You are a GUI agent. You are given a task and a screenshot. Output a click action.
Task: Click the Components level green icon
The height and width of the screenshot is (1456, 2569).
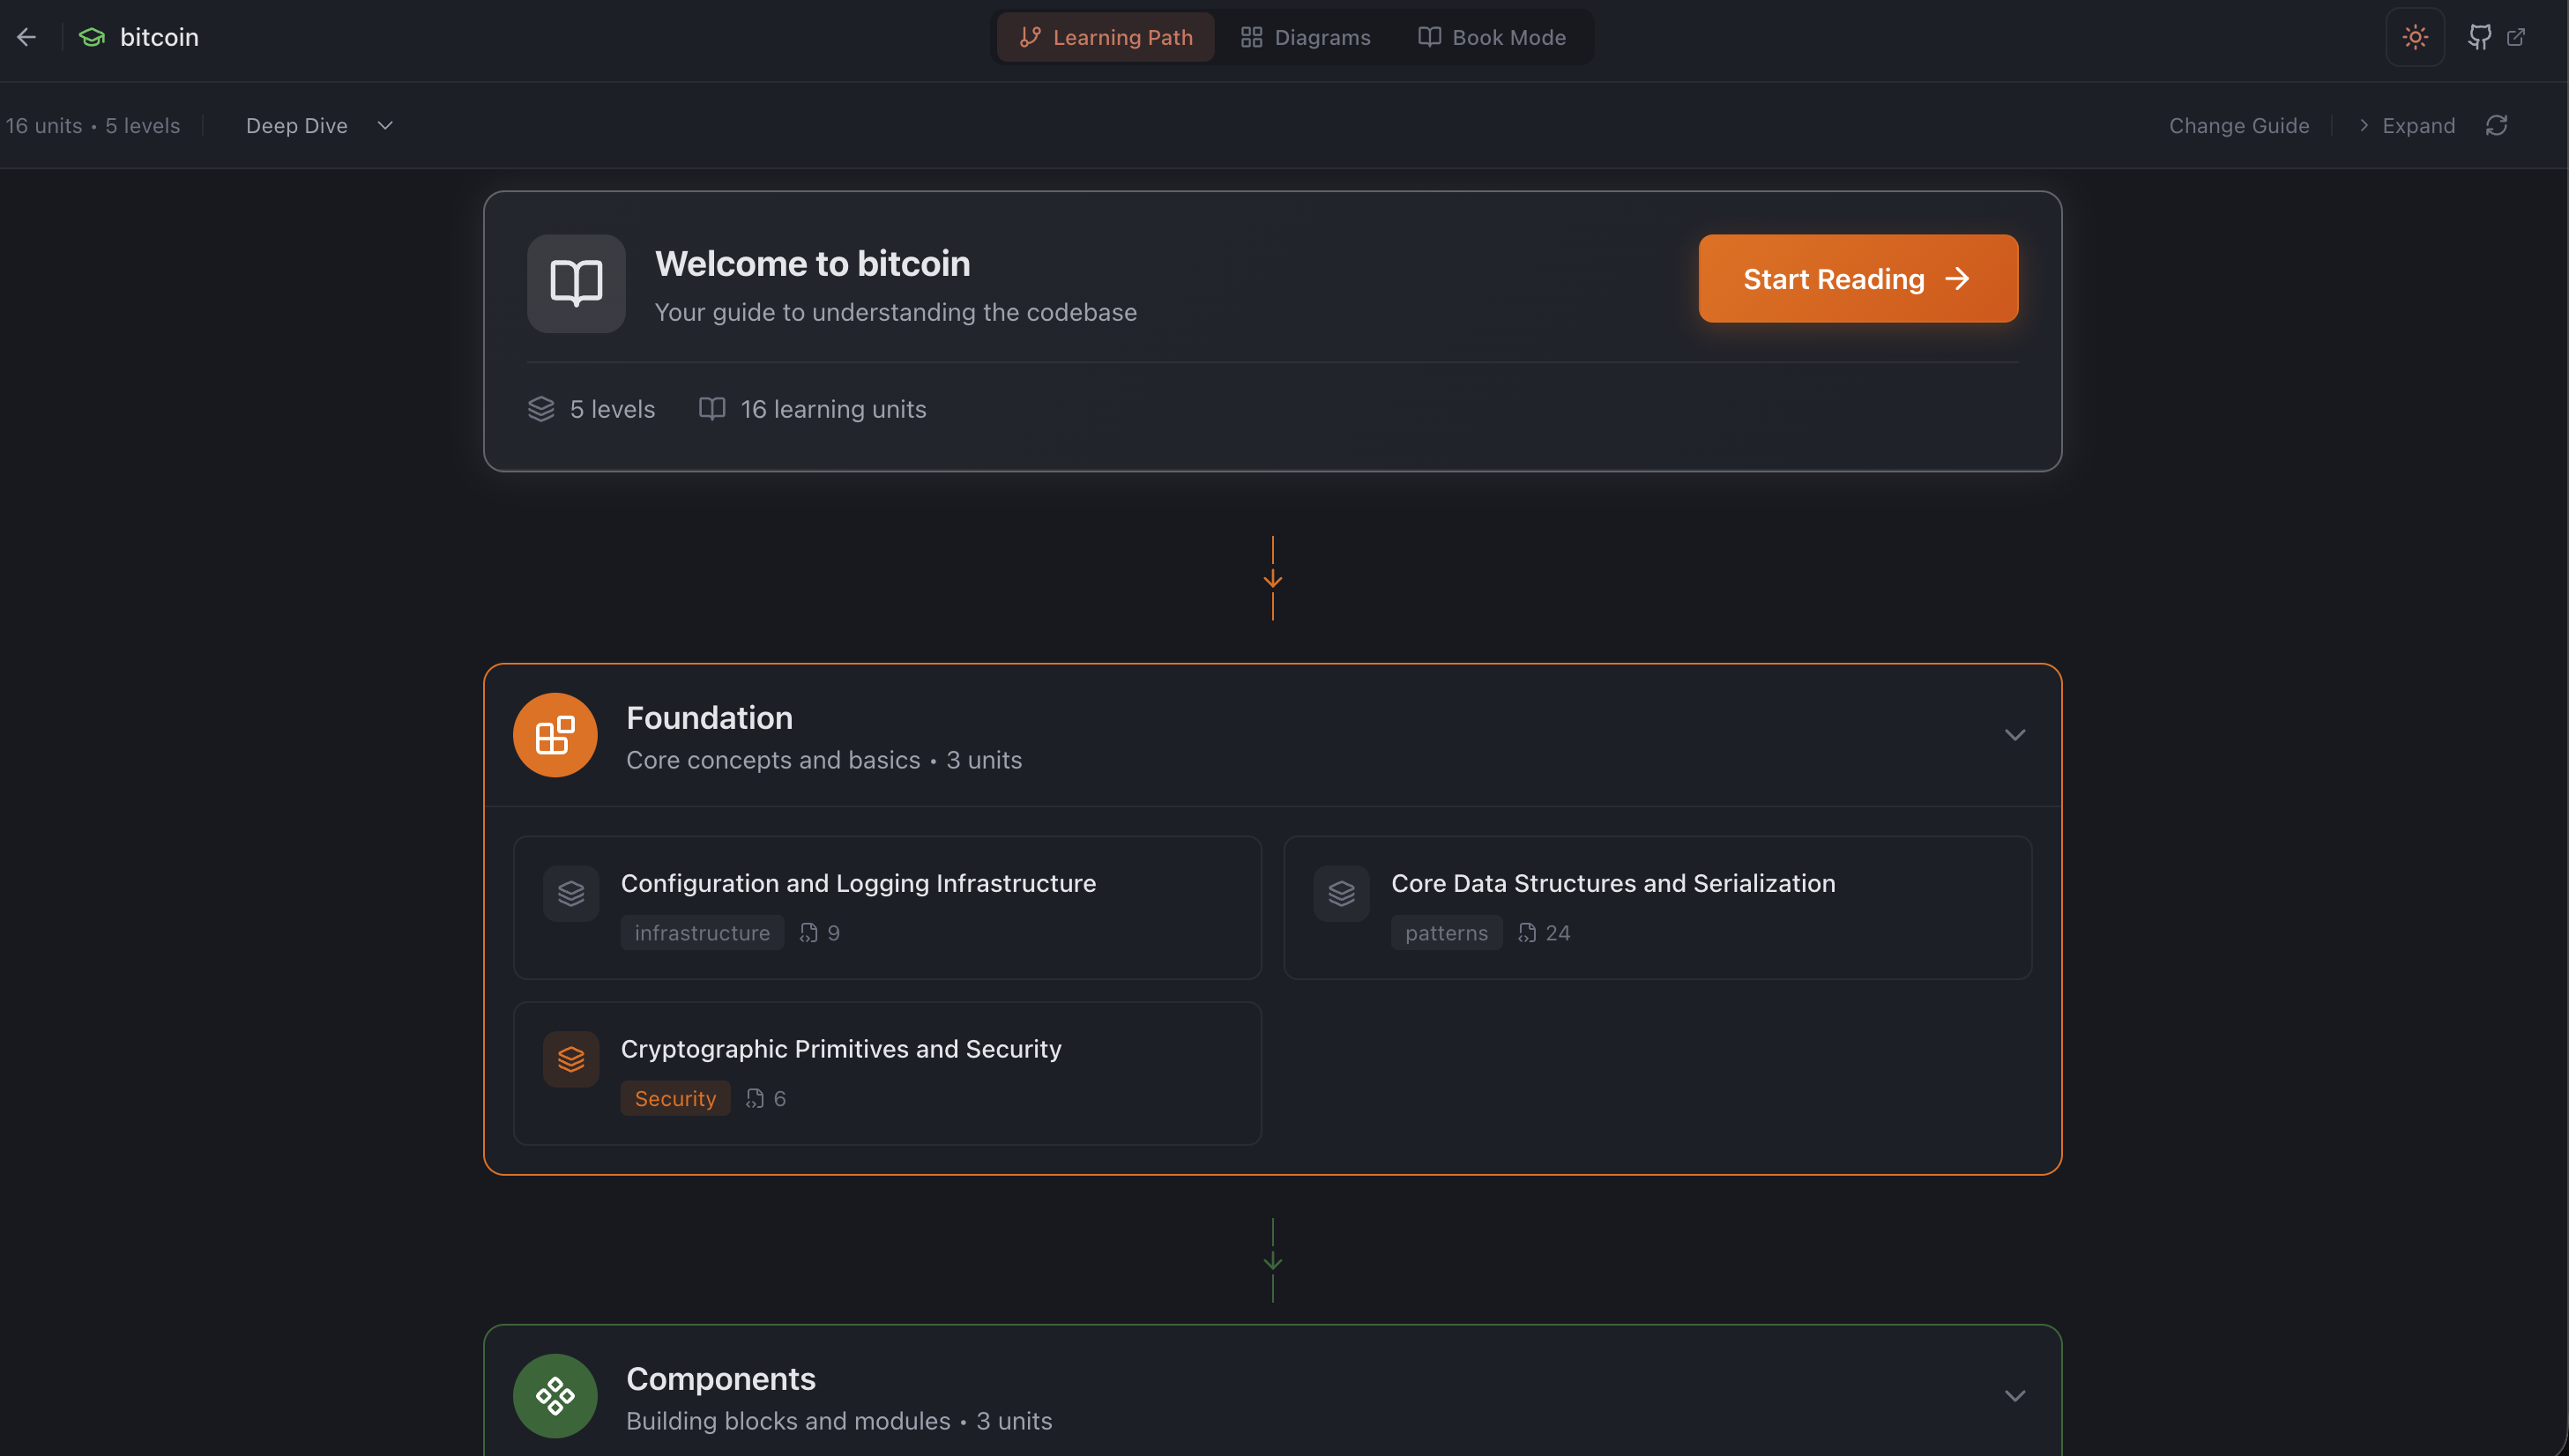click(555, 1396)
